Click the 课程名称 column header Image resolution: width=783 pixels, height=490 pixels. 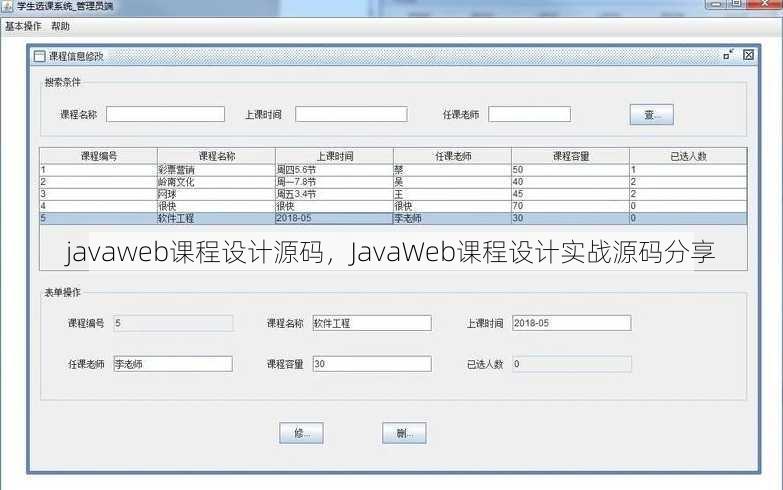(x=217, y=156)
